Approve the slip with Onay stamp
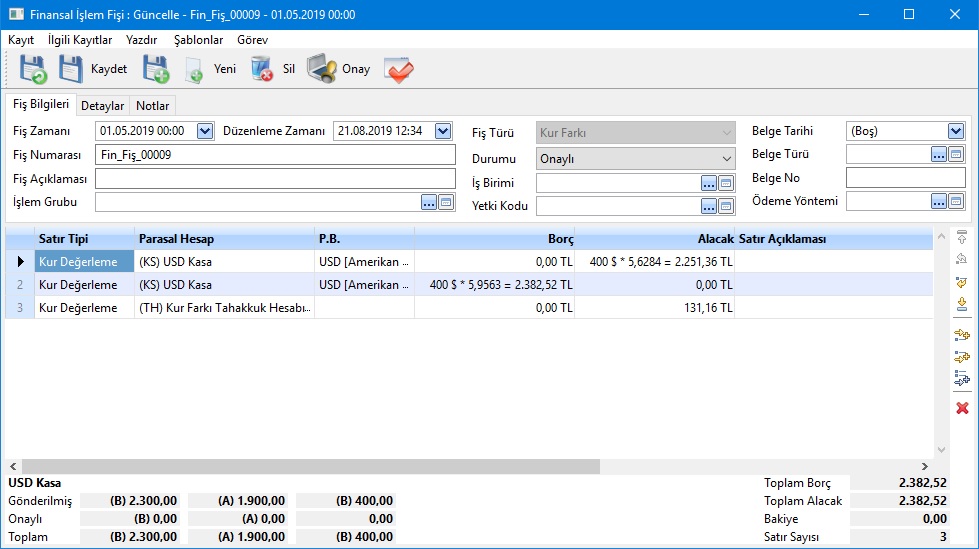979x549 pixels. [x=338, y=69]
